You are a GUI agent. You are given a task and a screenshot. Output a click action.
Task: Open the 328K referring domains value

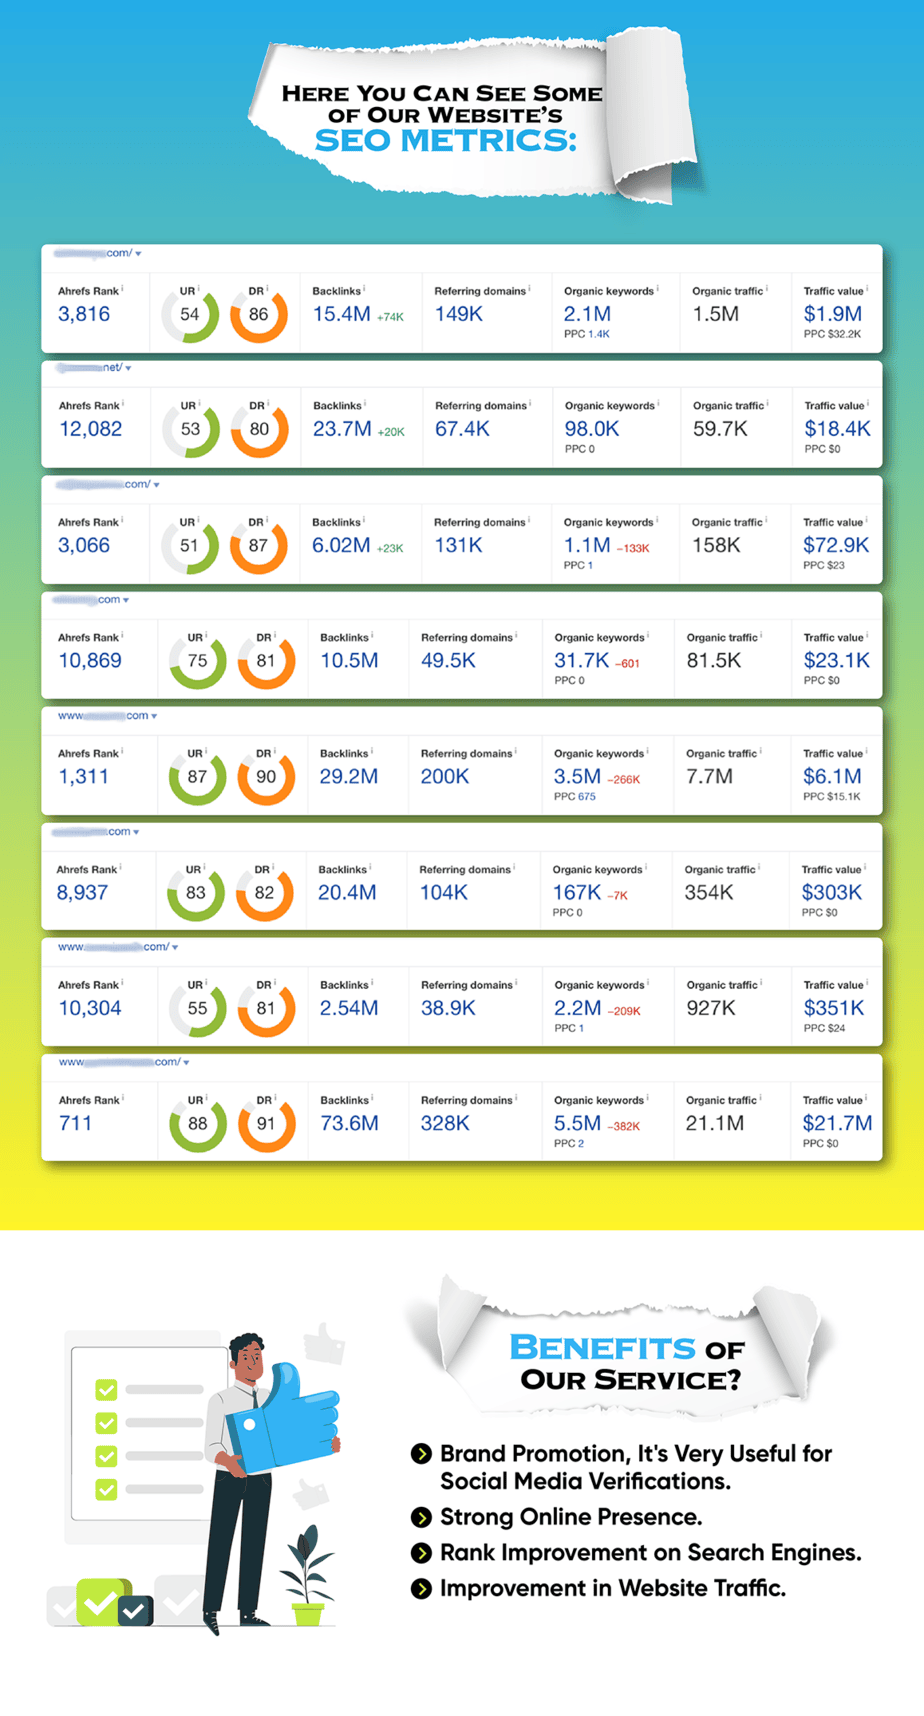pos(445,1124)
